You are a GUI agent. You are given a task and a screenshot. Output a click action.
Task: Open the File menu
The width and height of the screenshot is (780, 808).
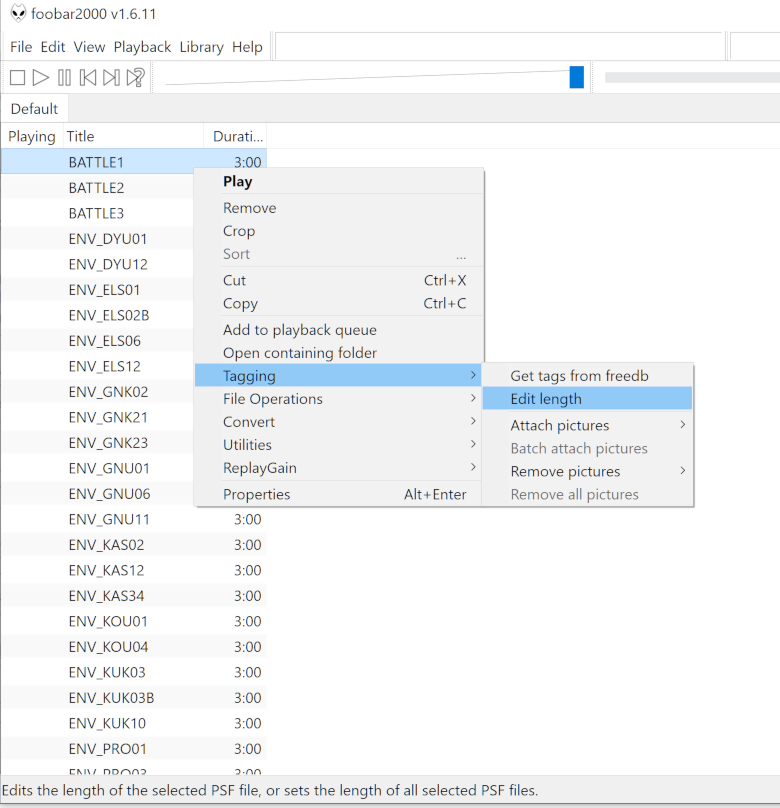[21, 47]
